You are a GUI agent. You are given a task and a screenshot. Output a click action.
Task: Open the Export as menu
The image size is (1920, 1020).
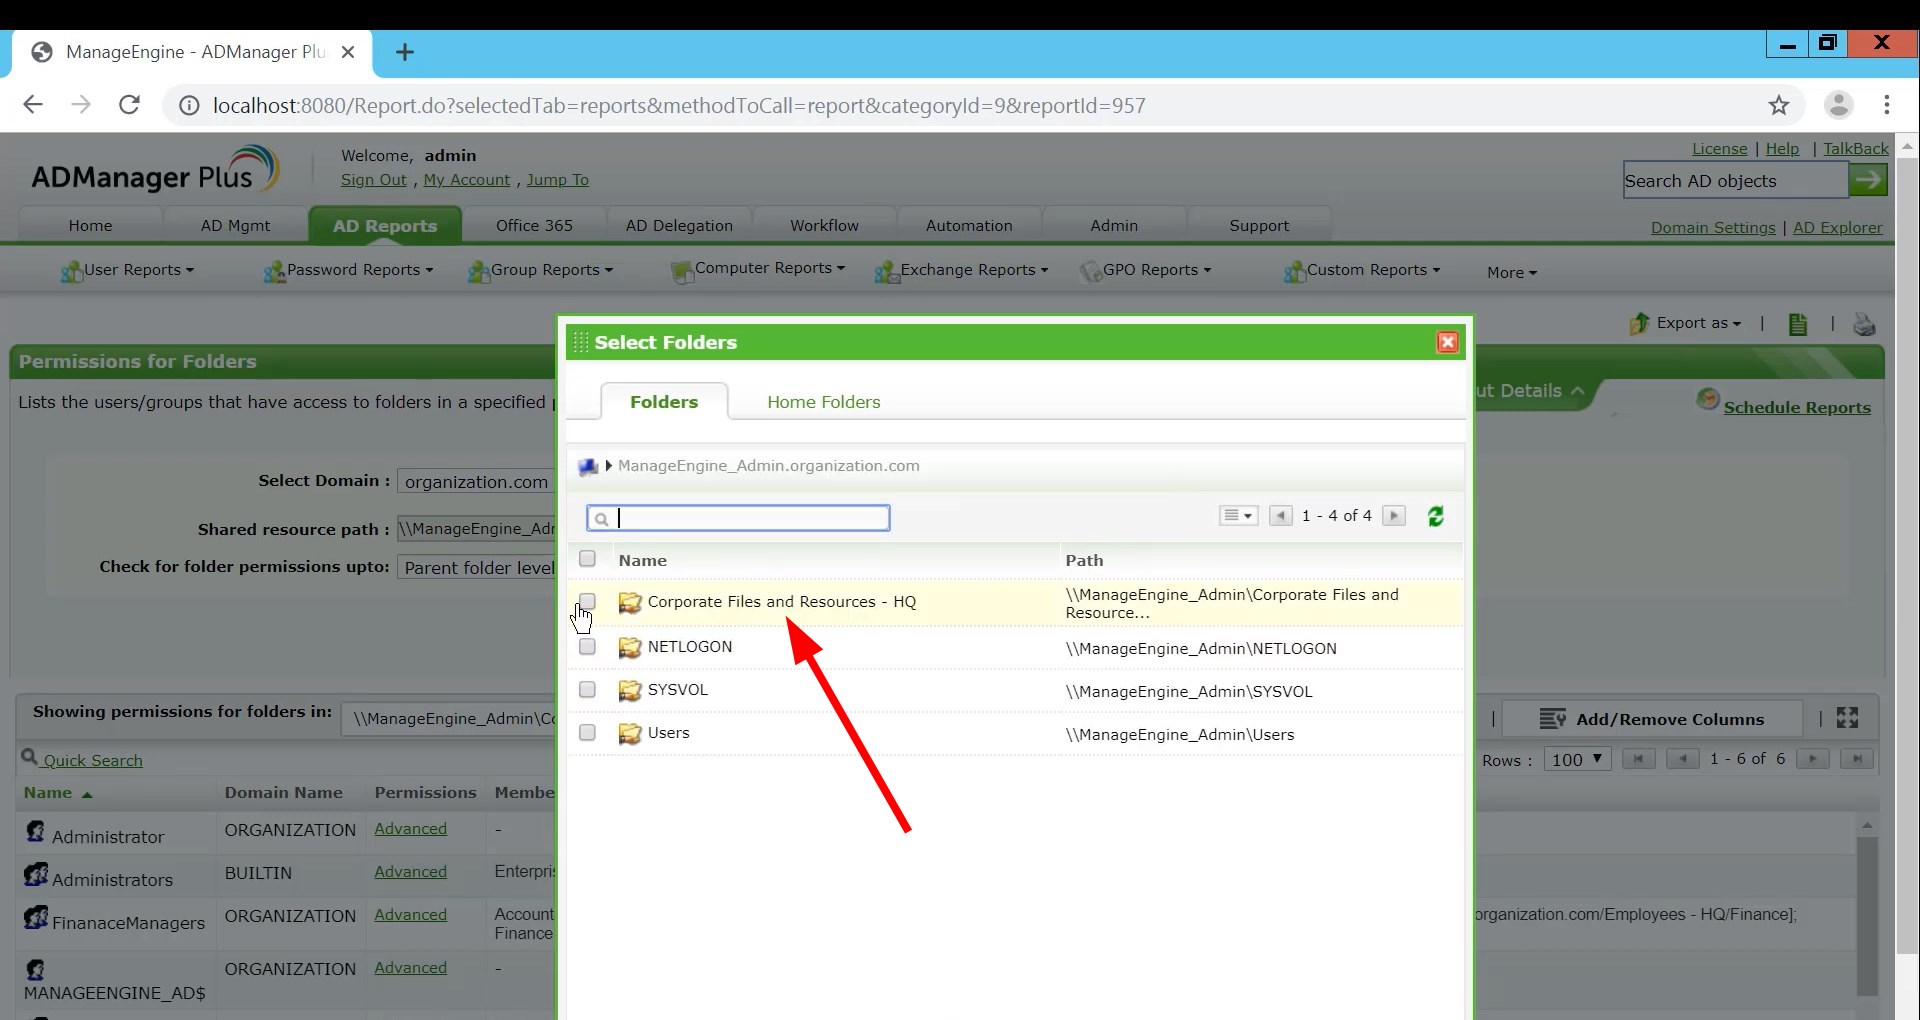(x=1686, y=323)
